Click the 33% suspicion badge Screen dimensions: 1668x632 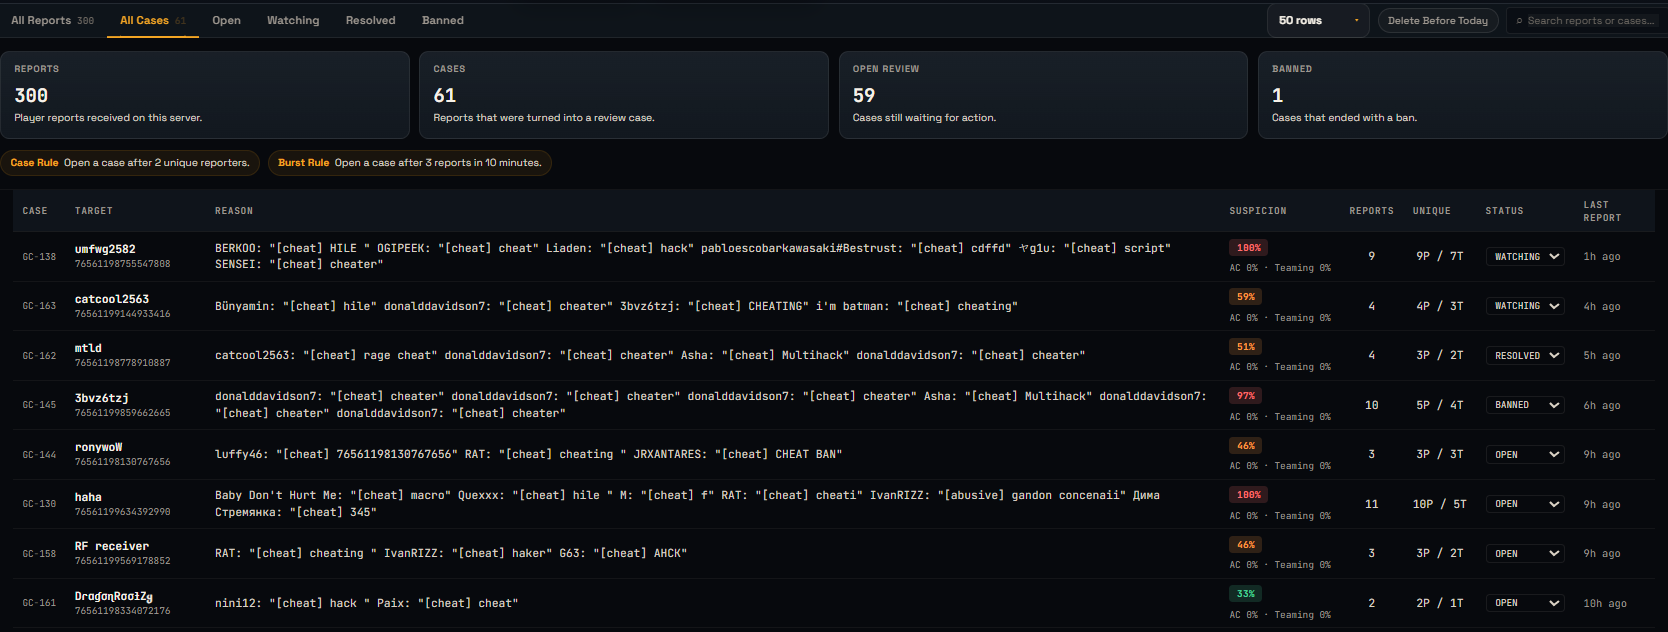click(x=1246, y=594)
